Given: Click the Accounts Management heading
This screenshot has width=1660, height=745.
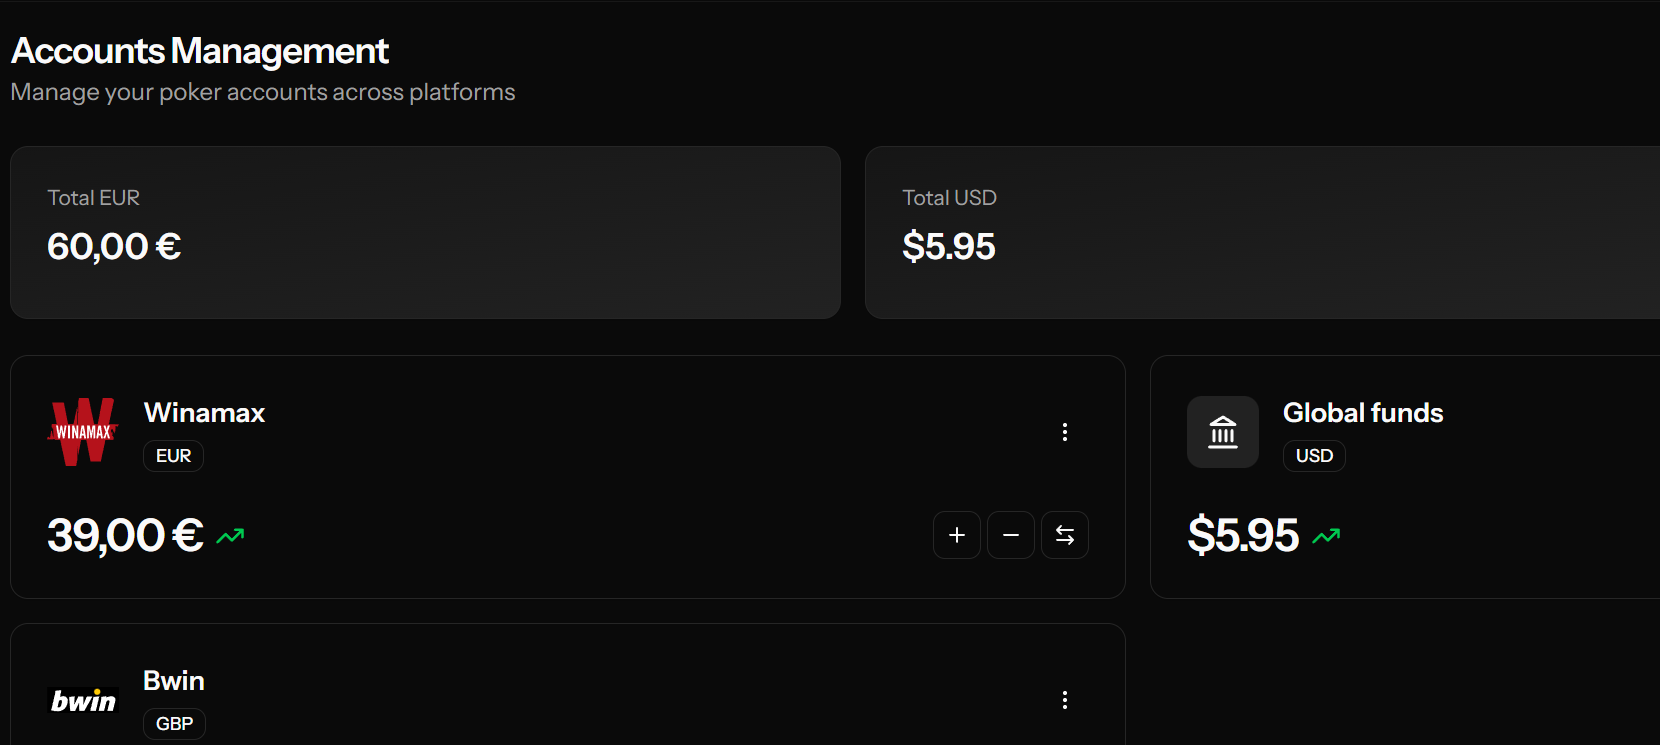Looking at the screenshot, I should click(200, 51).
